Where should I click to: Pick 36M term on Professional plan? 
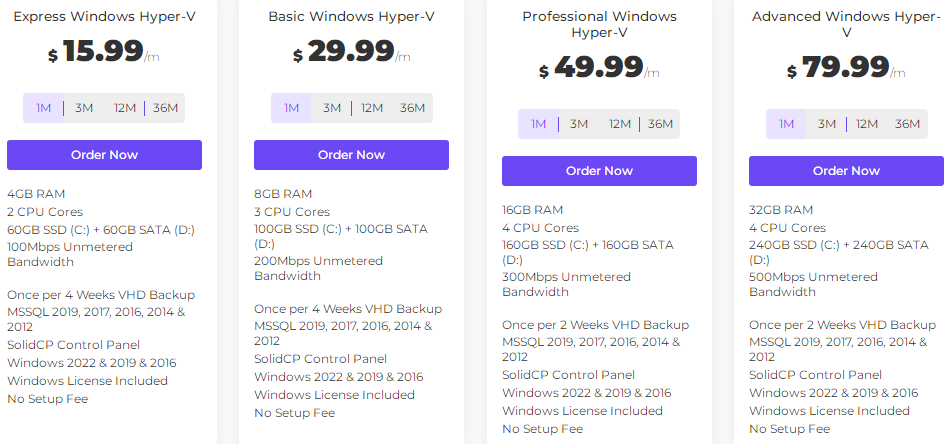660,124
